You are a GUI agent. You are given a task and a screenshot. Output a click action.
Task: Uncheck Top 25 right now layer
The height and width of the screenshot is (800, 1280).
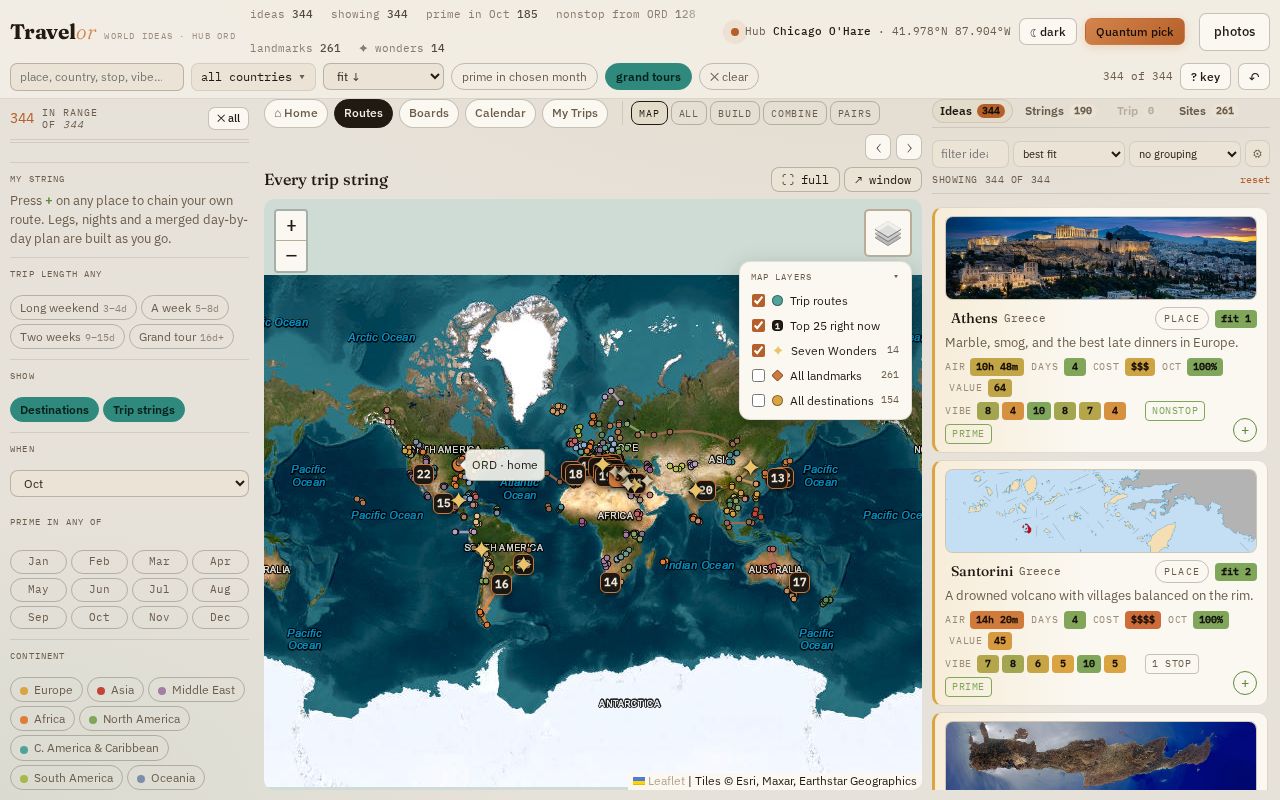[x=758, y=326]
